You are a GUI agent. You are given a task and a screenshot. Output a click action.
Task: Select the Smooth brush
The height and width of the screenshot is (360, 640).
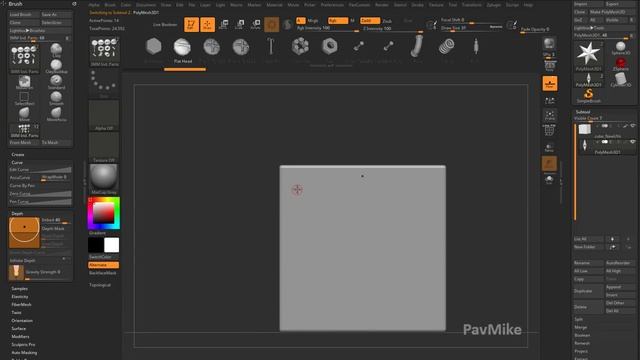tap(56, 98)
